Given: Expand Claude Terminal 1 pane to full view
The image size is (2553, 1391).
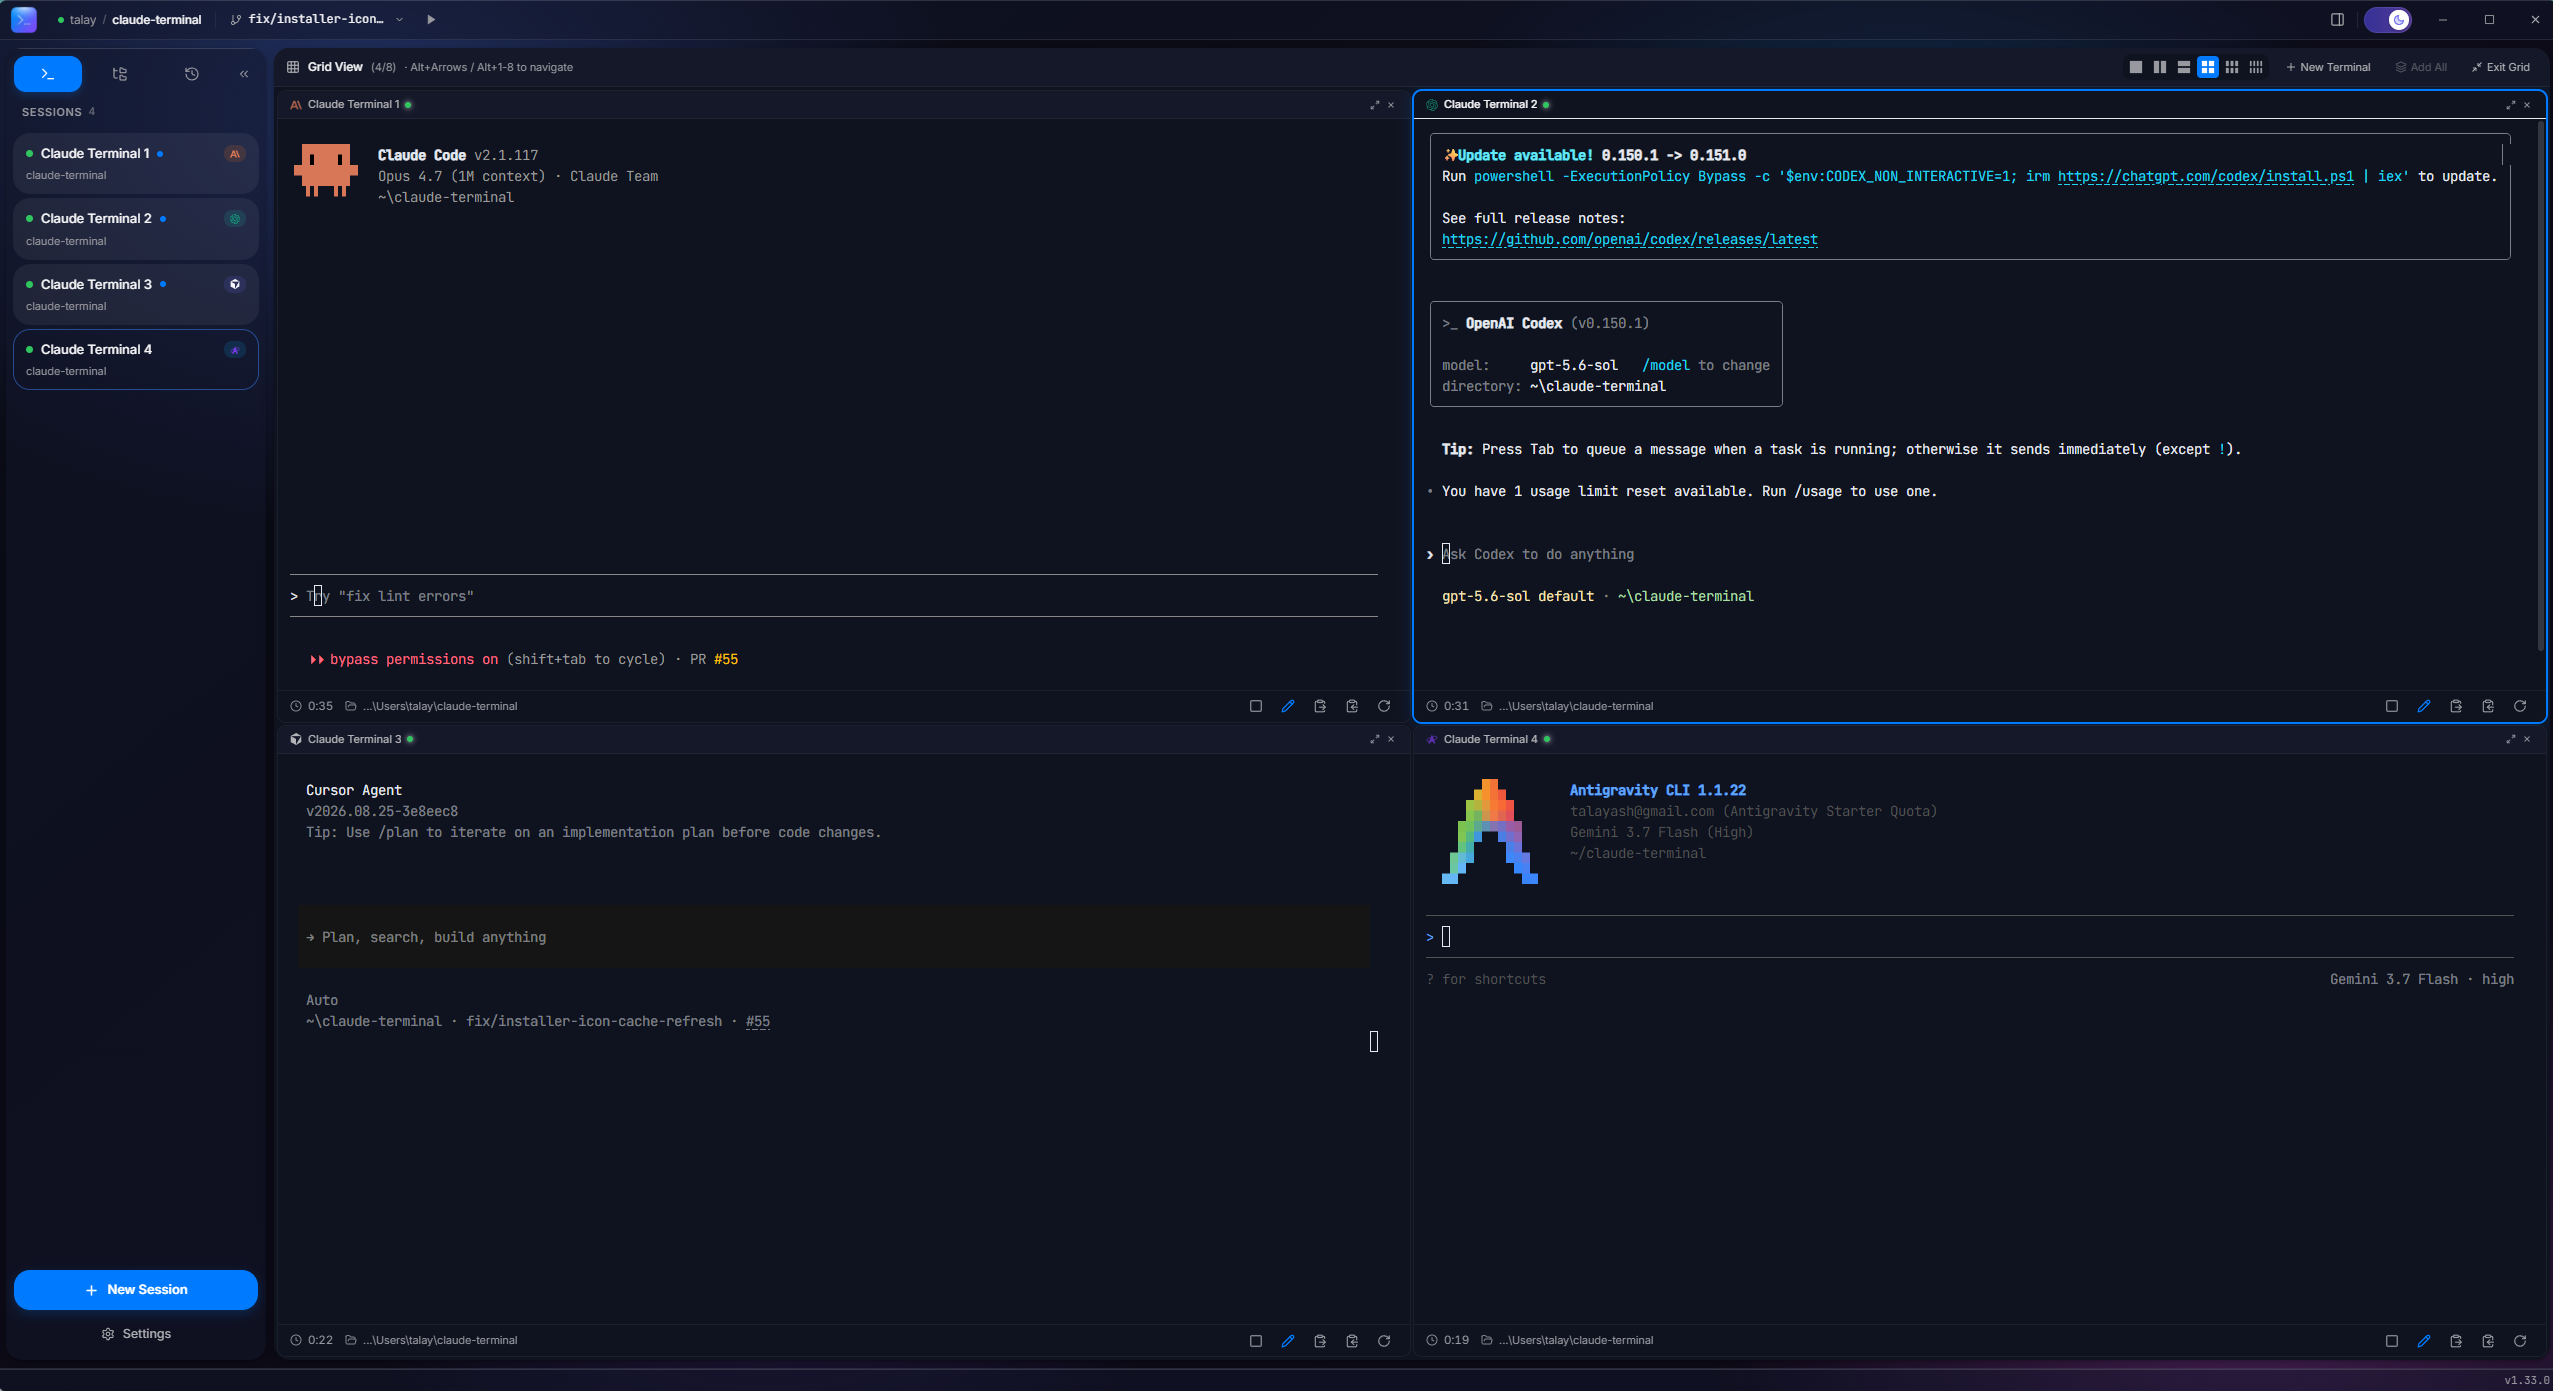Looking at the screenshot, I should (x=1375, y=105).
